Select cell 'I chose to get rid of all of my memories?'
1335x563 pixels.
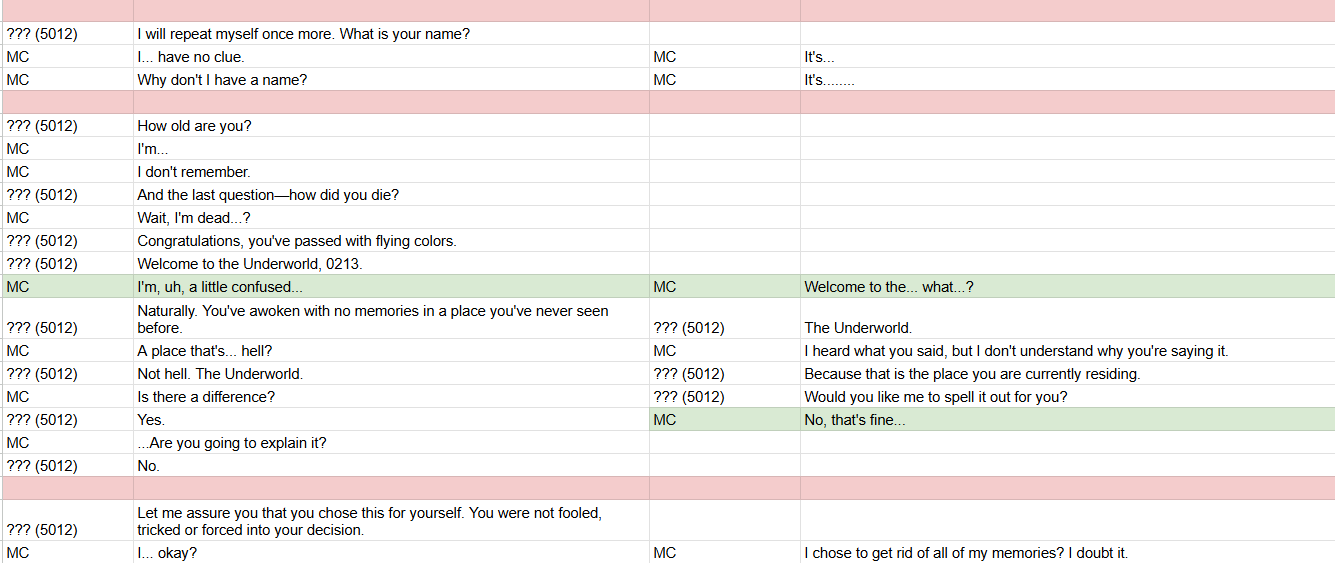1067,553
